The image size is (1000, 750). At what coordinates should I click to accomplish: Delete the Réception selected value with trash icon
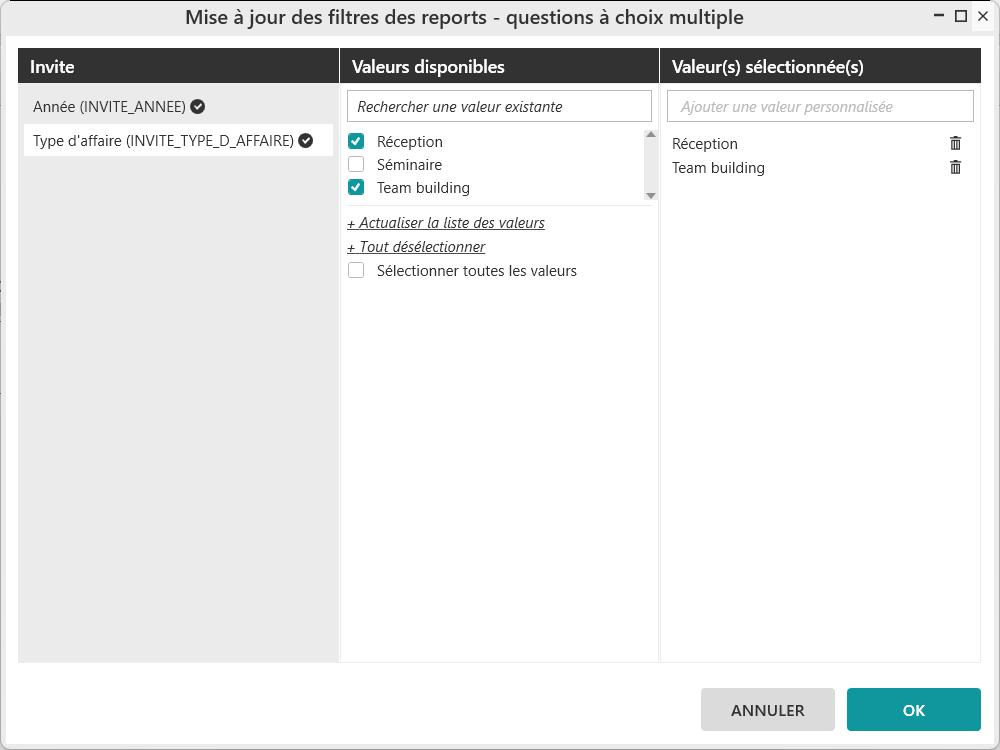pos(955,143)
